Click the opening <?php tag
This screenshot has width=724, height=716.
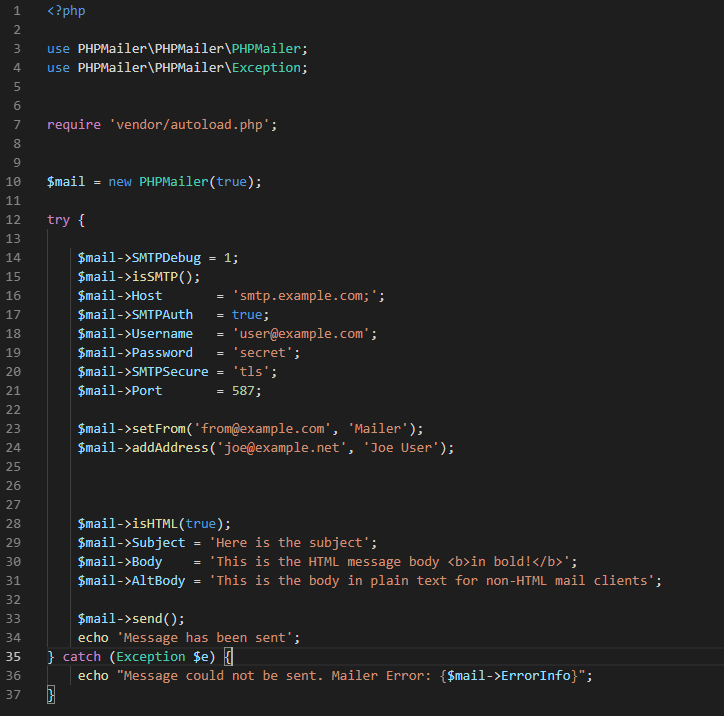point(66,11)
